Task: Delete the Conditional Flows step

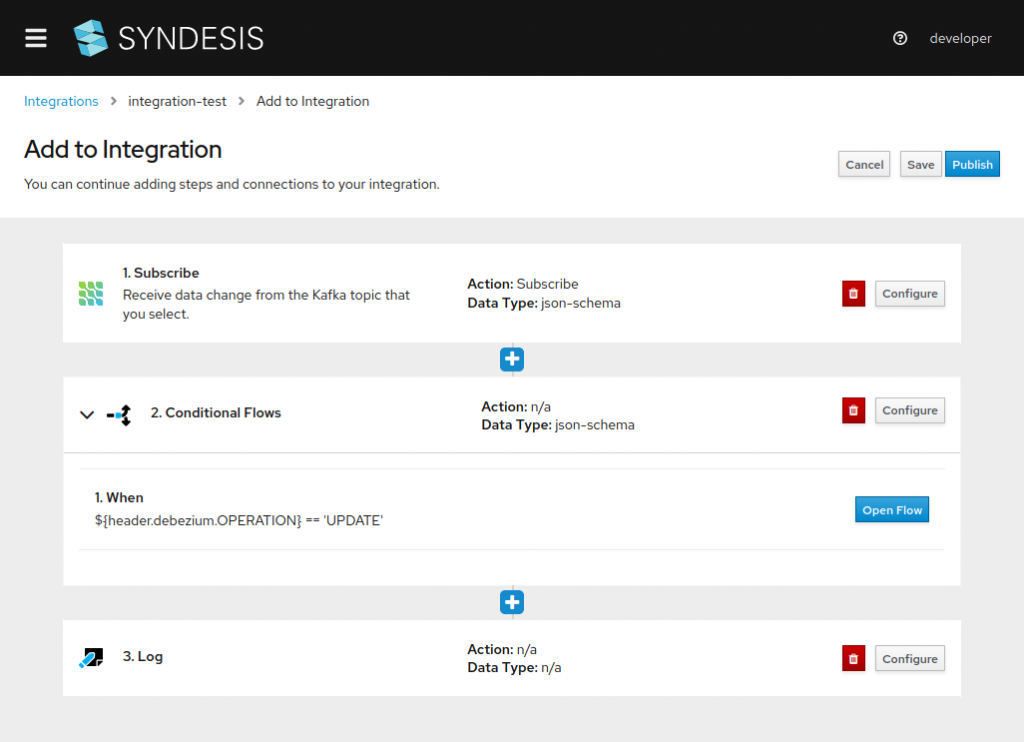Action: [x=853, y=411]
